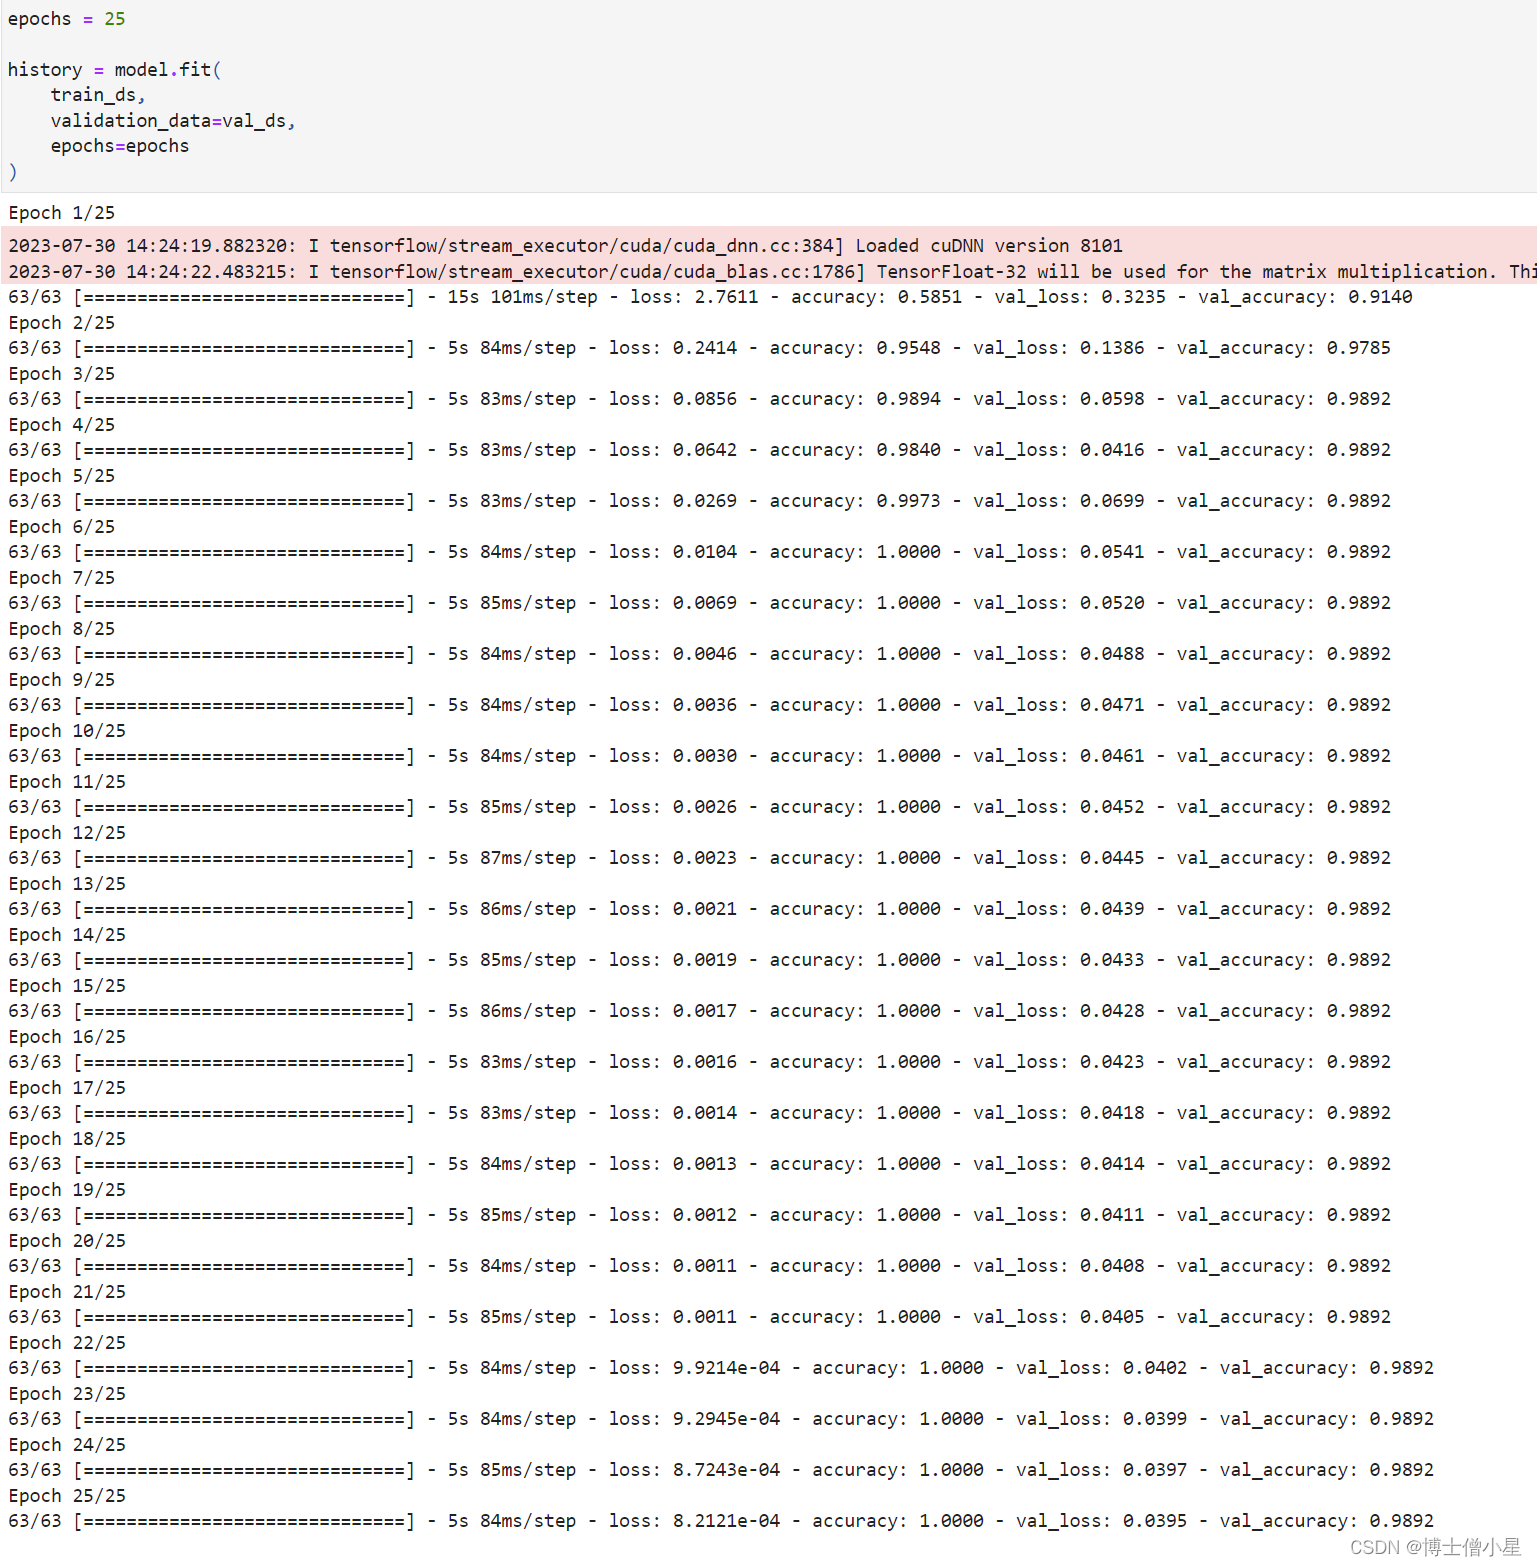Click the loss value 9.2945e-04
Viewport: 1537px width, 1566px height.
(726, 1419)
